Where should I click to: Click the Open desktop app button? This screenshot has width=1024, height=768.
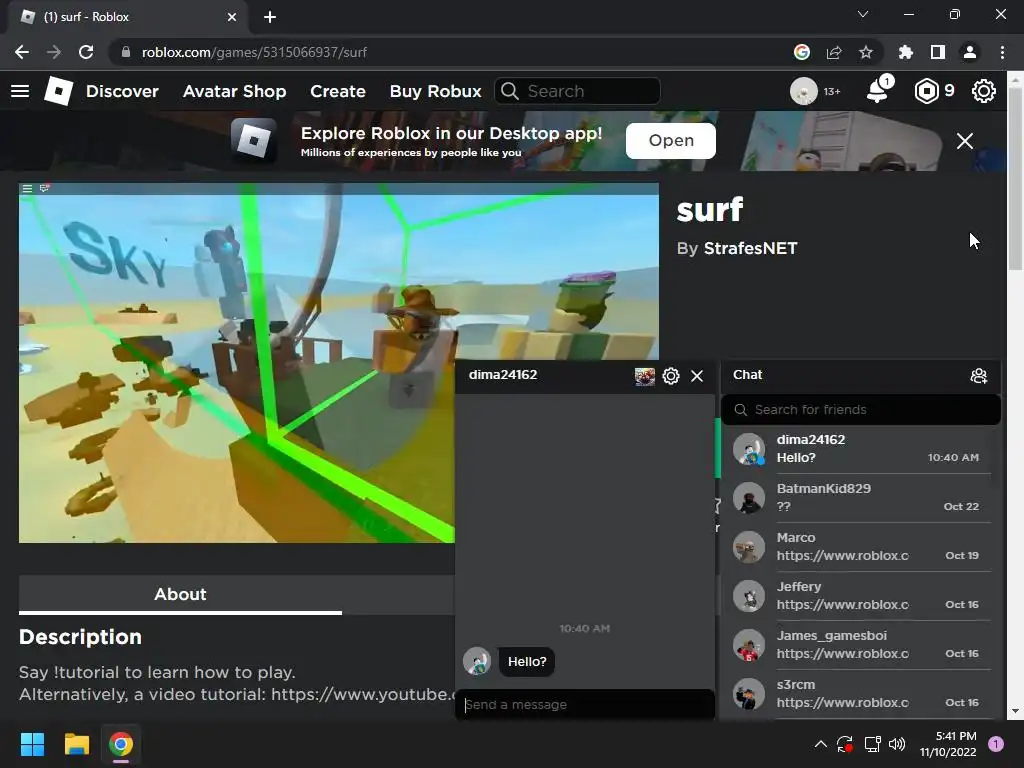671,141
